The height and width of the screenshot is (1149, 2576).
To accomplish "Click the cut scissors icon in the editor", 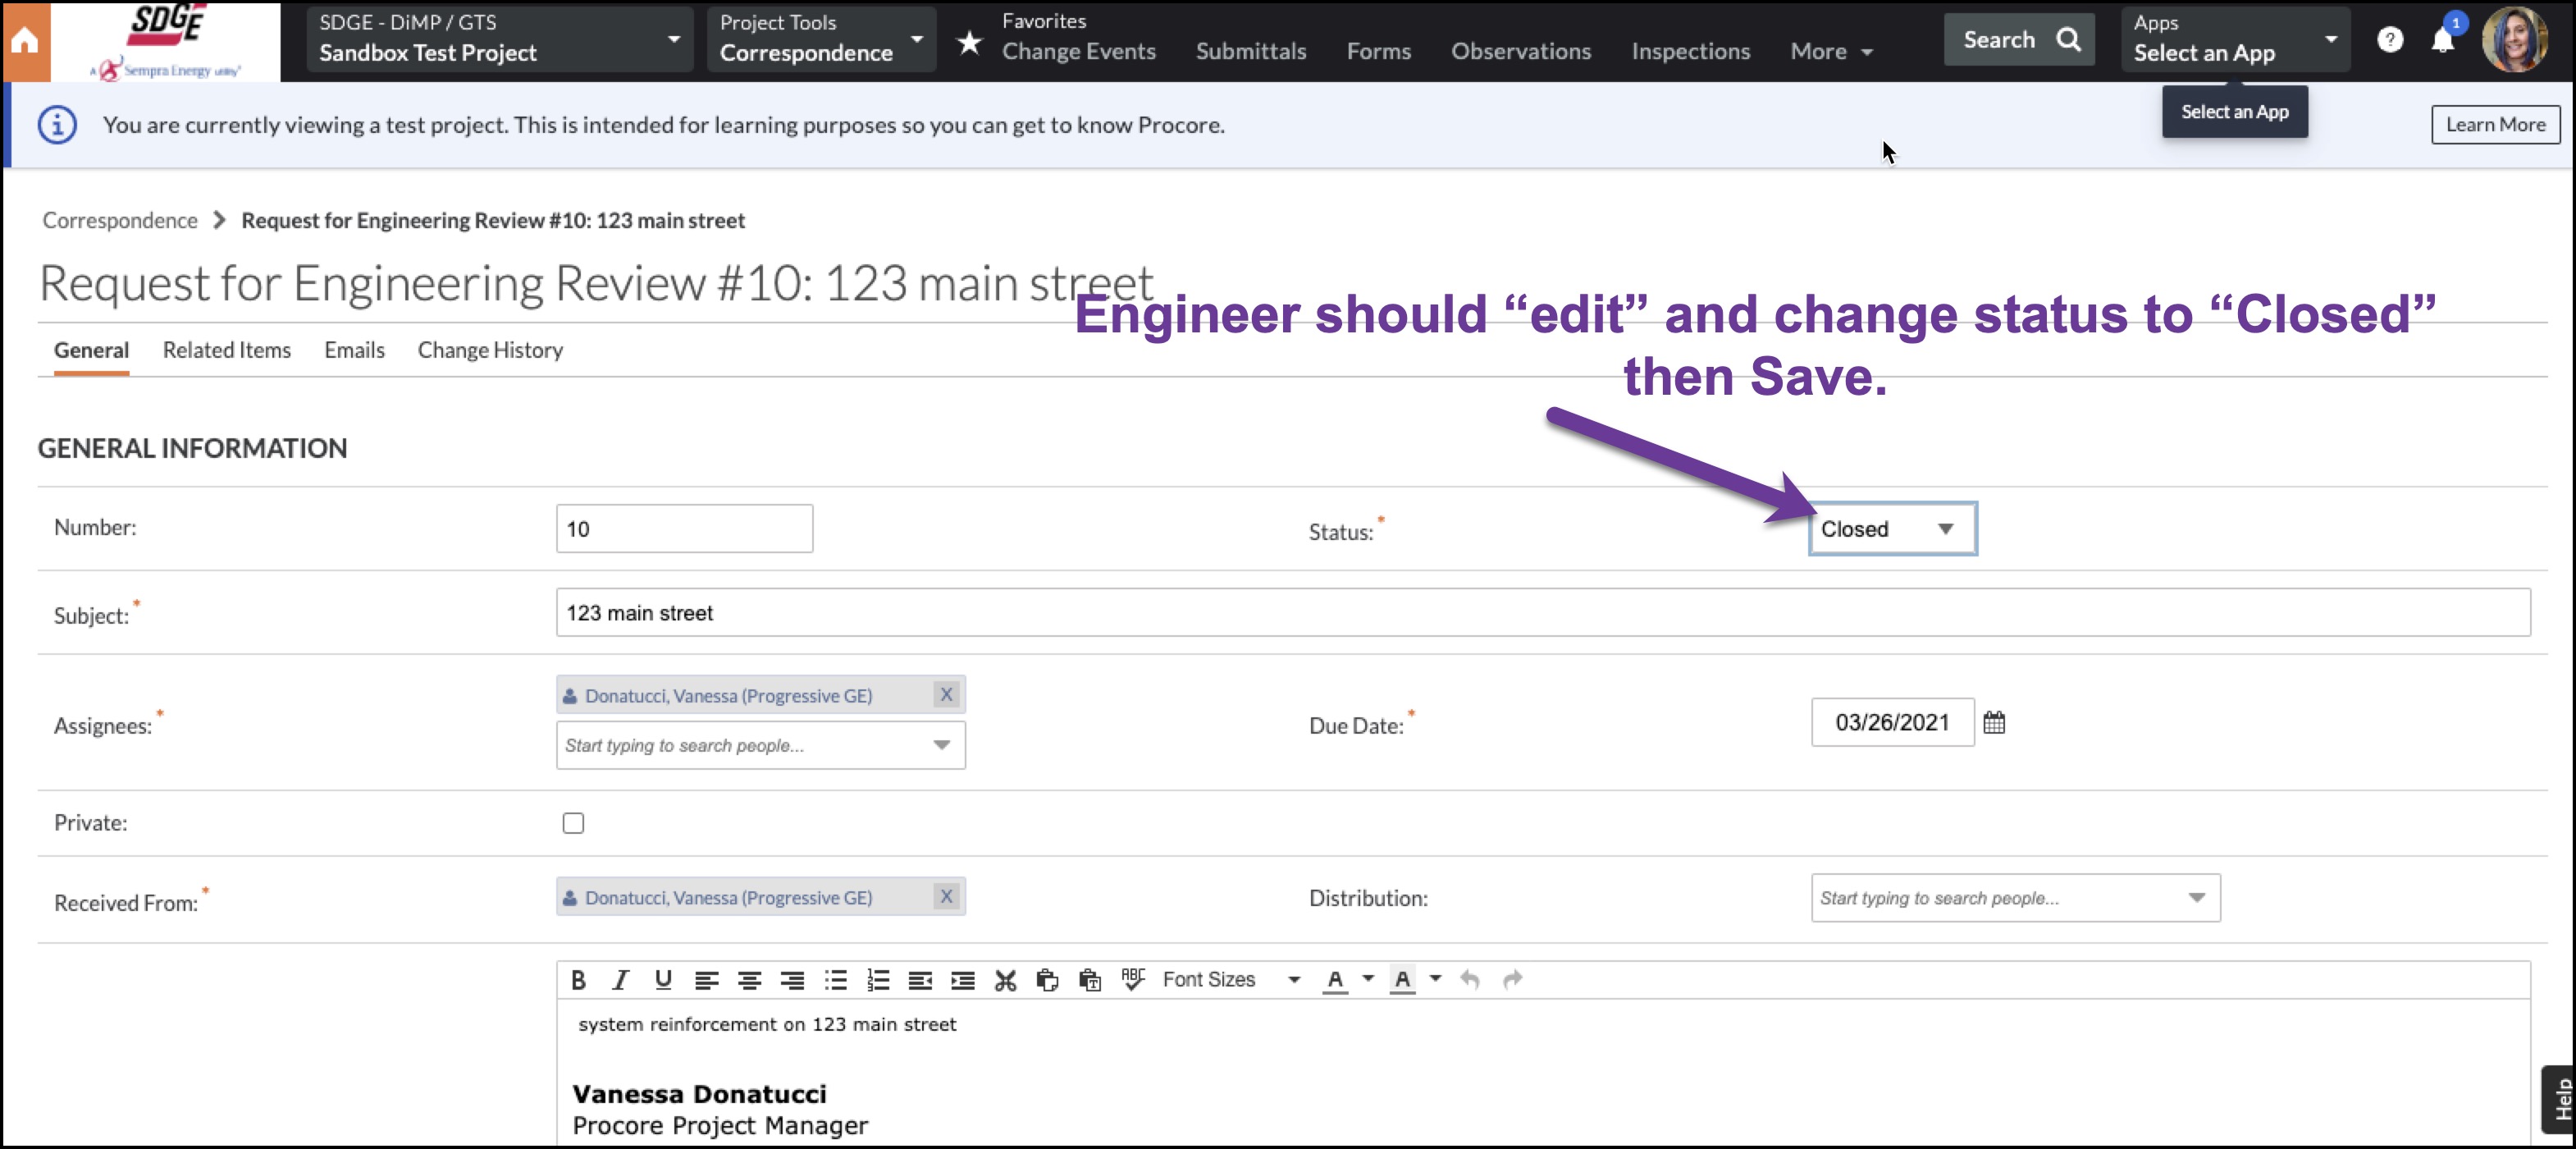I will (x=1005, y=980).
